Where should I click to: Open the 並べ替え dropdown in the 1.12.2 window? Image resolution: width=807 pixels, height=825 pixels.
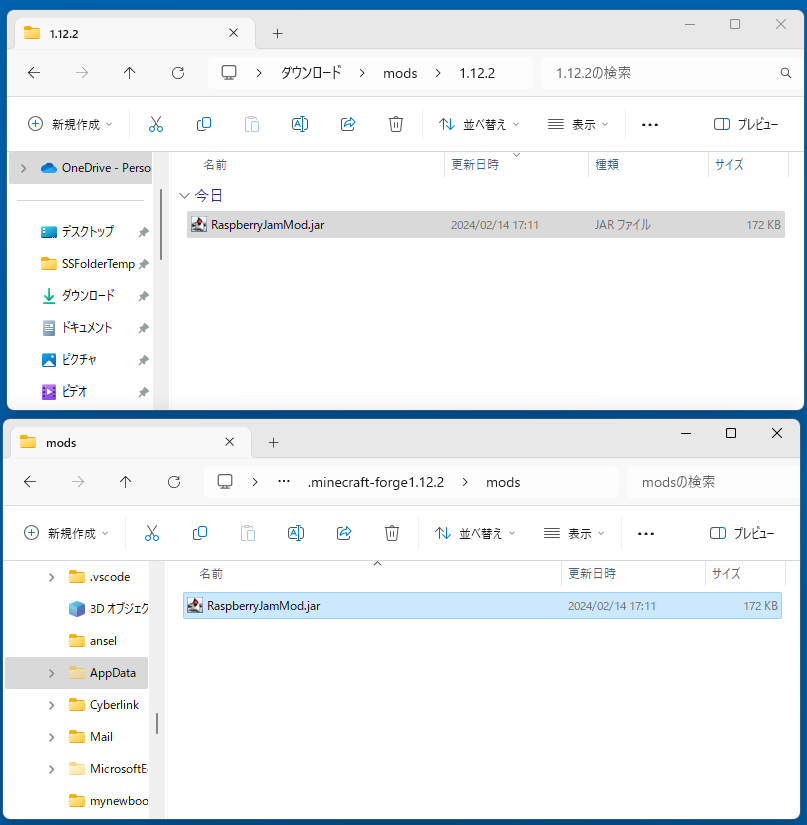coord(479,124)
